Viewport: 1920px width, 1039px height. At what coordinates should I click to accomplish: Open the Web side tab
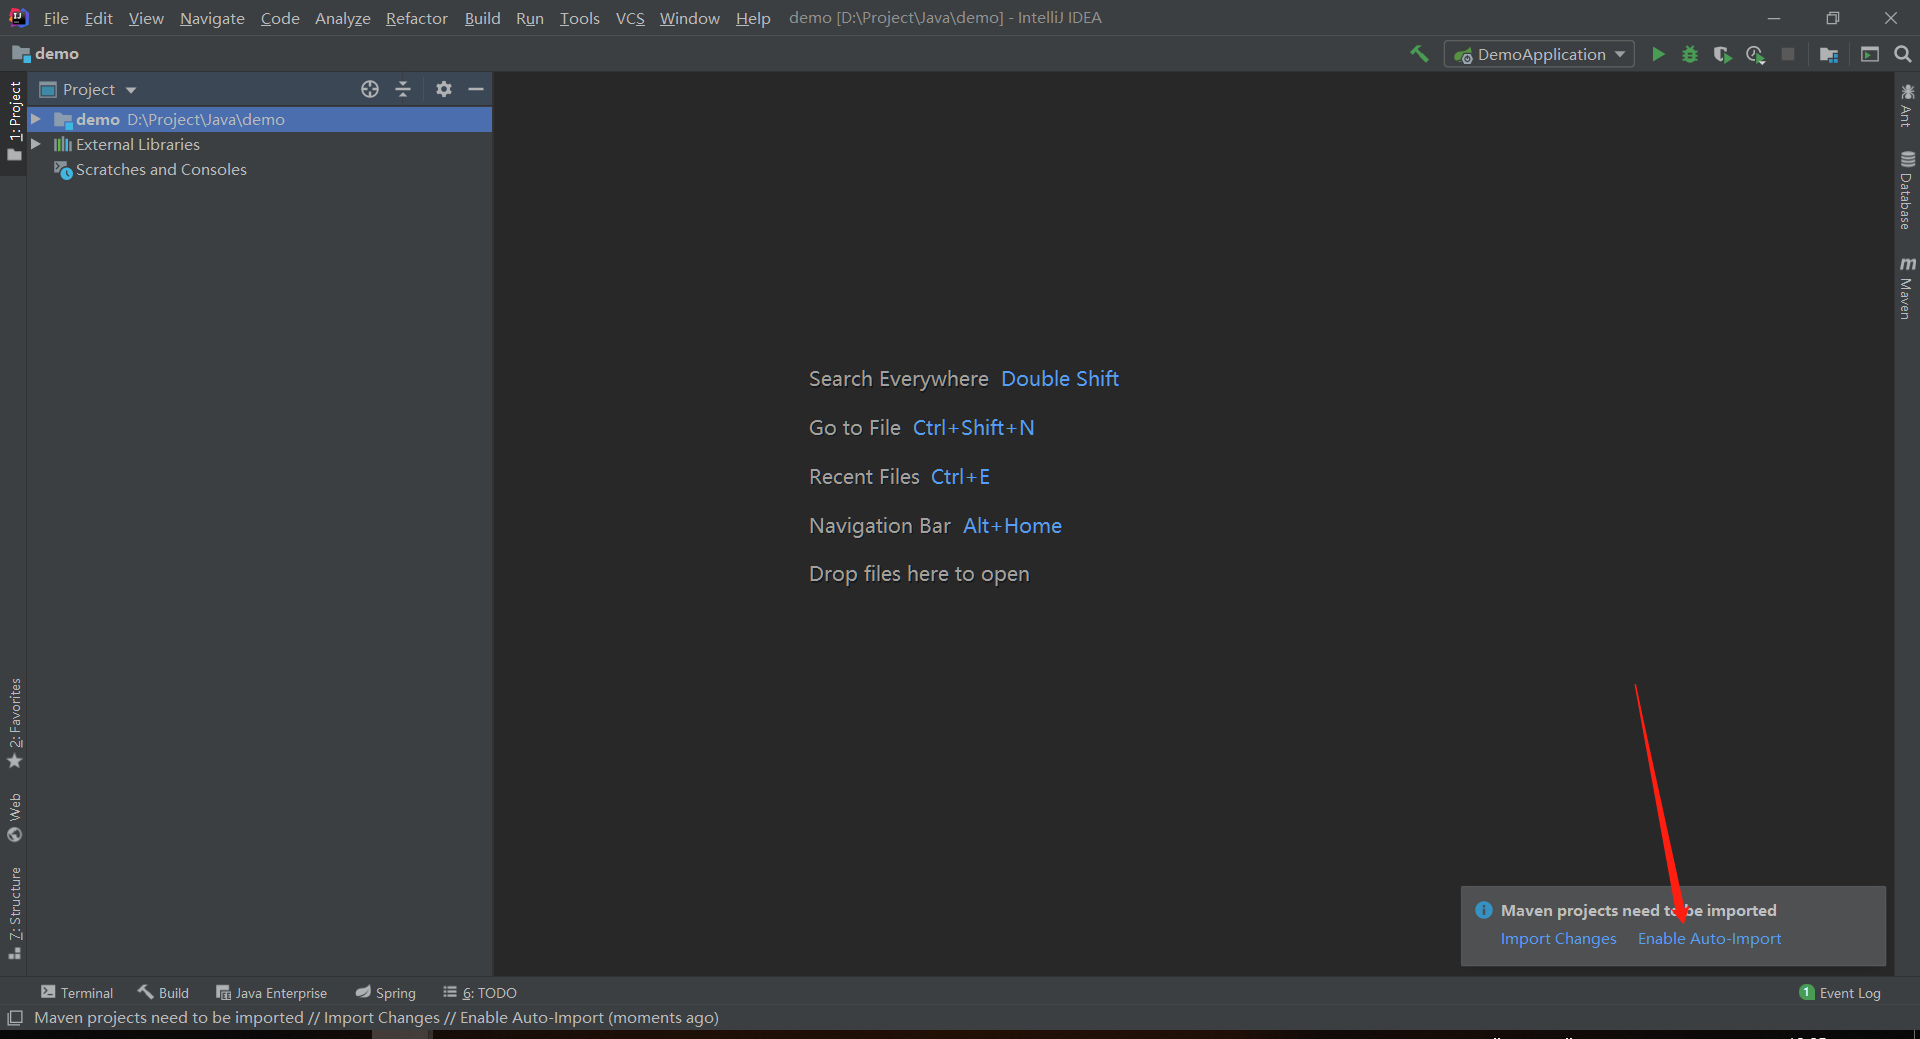tap(14, 817)
